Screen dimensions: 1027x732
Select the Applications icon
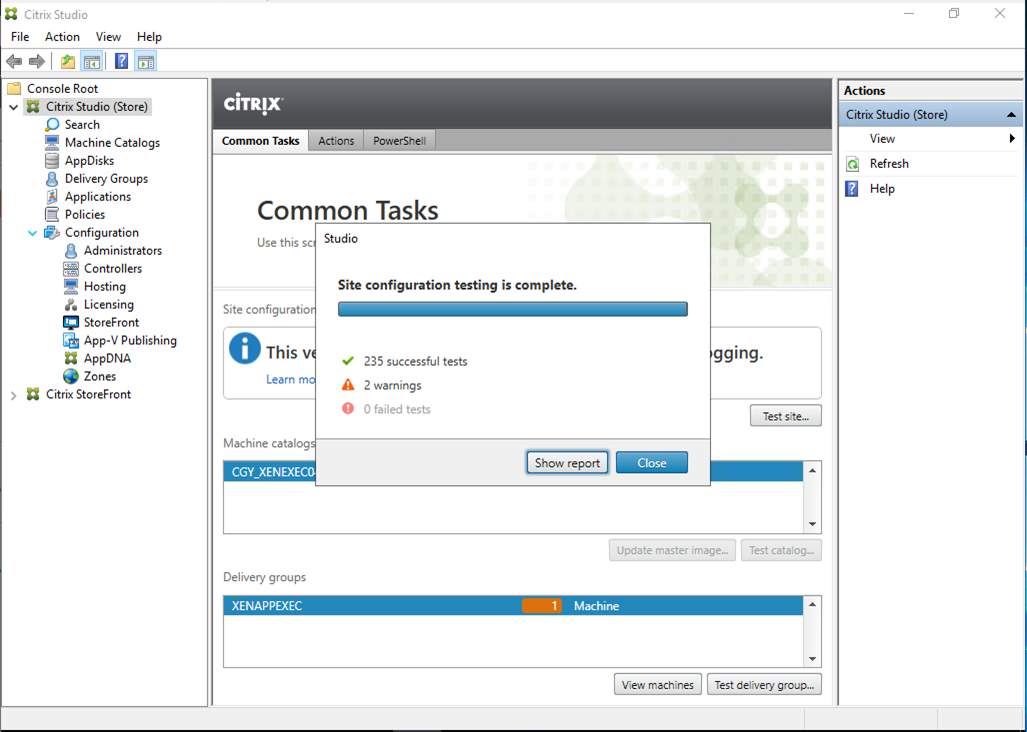pos(52,196)
